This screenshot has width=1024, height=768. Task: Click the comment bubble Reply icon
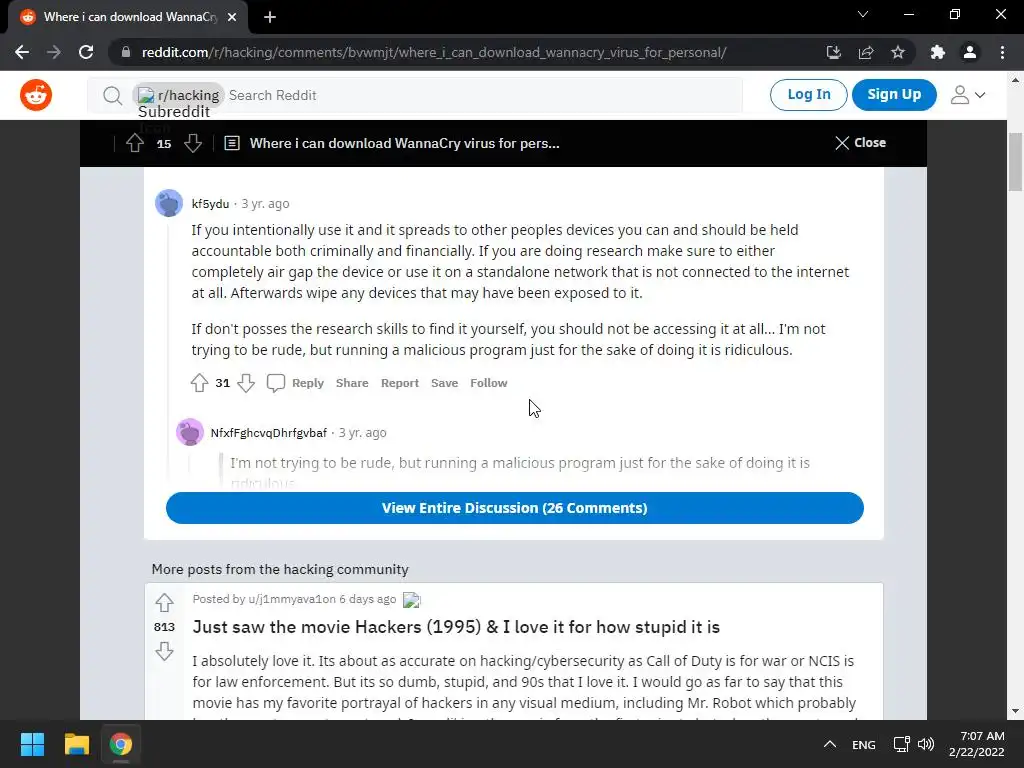[x=276, y=383]
